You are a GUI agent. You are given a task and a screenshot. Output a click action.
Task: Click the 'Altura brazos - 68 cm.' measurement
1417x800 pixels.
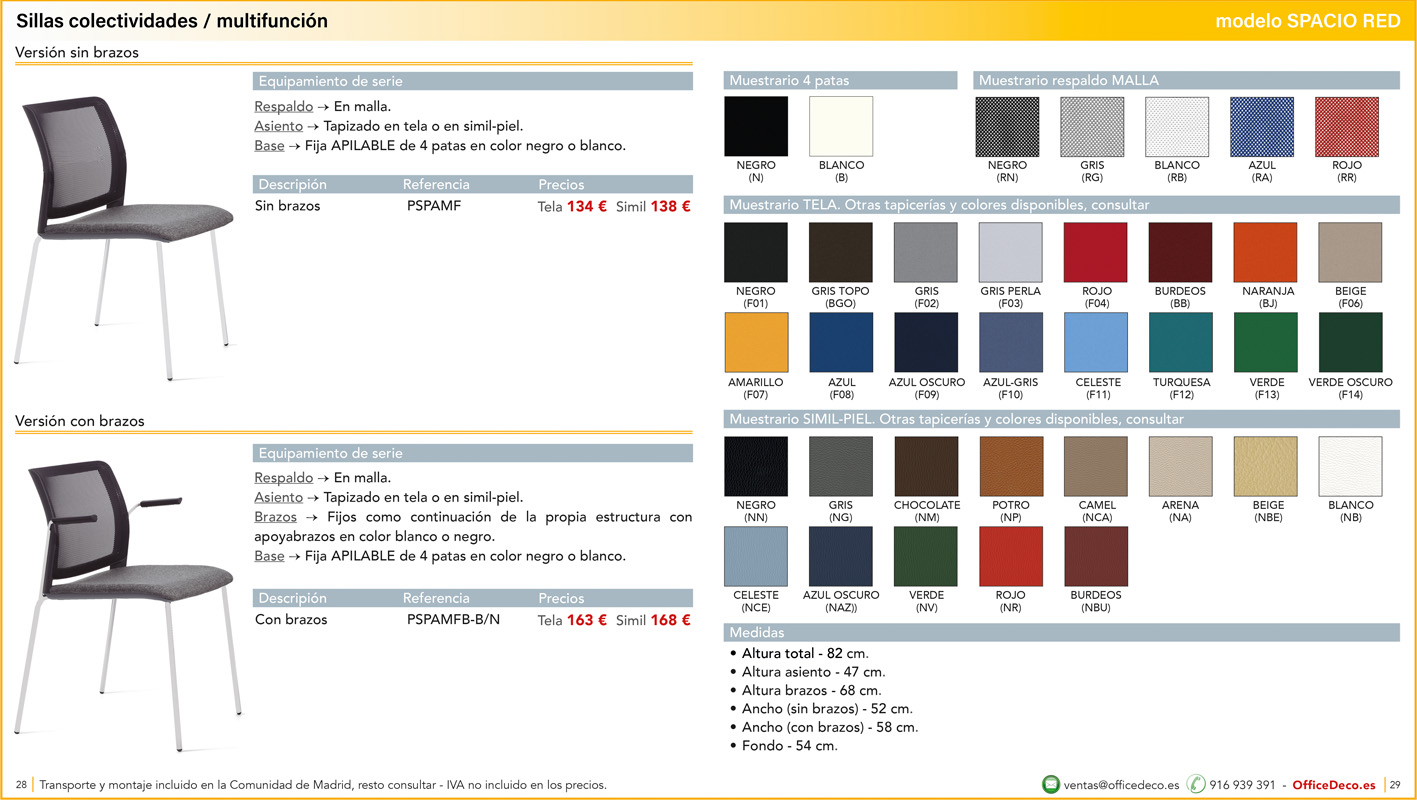coord(811,690)
